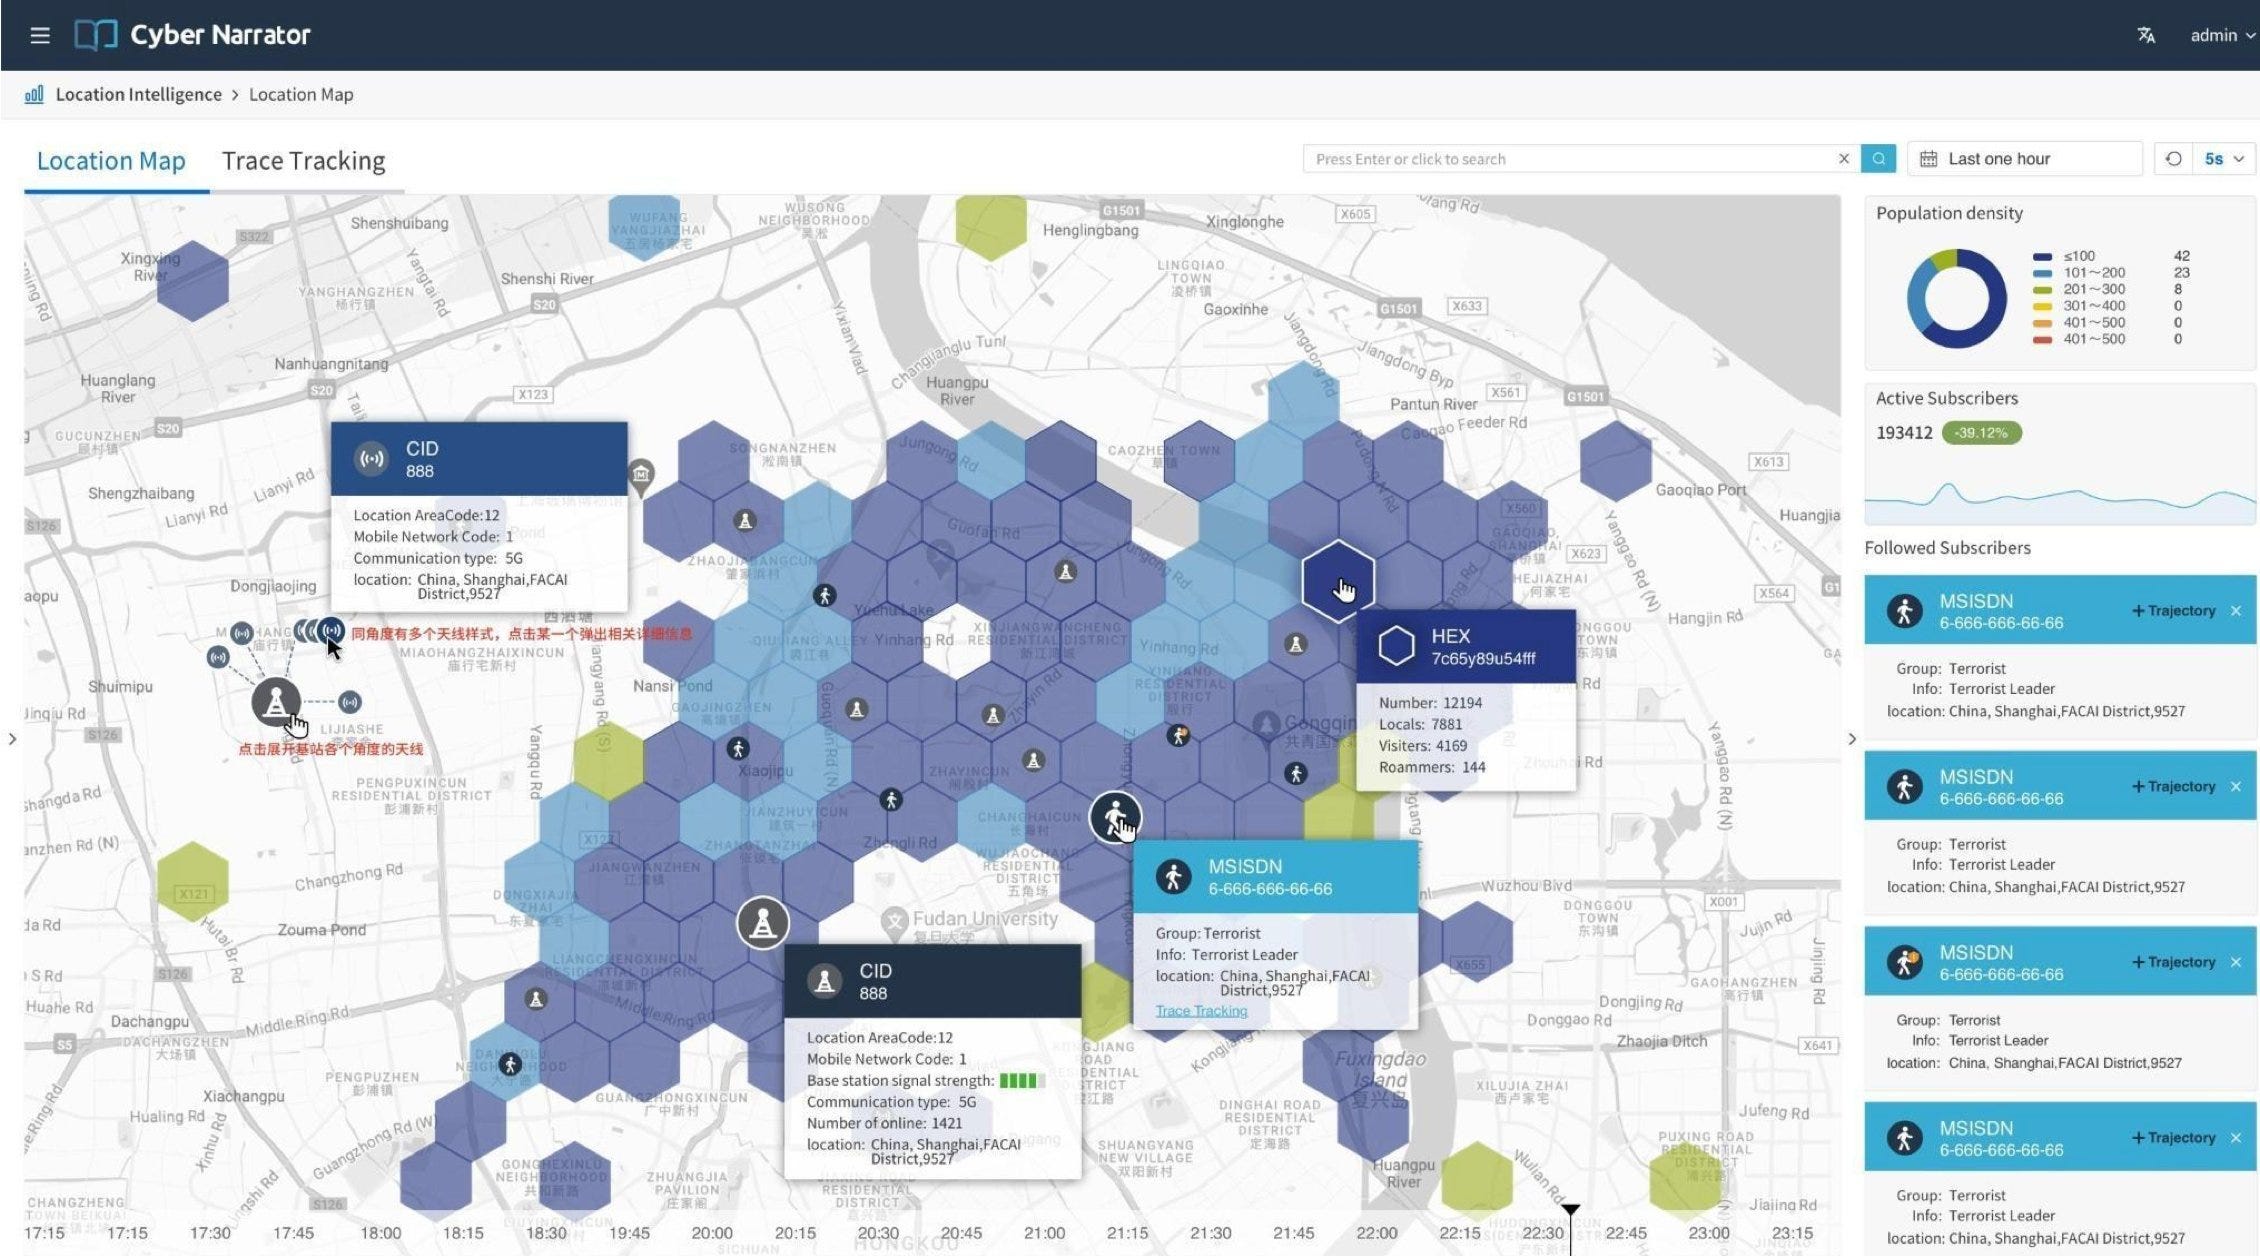
Task: Click the blue search magnifier button
Action: click(1878, 159)
